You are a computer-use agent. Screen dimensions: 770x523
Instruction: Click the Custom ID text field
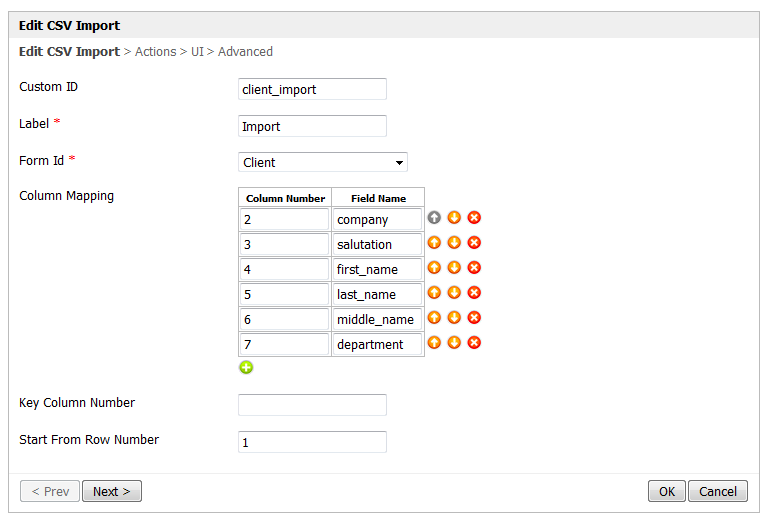[x=312, y=89]
